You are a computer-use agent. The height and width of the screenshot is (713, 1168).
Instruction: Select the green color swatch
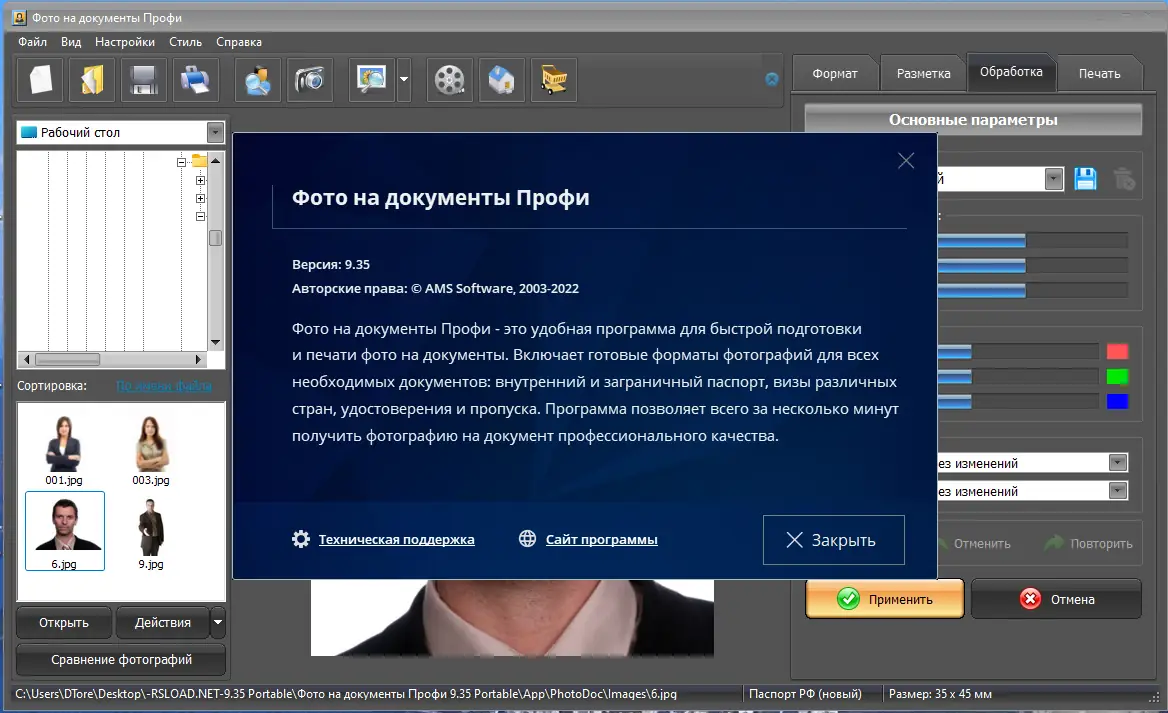click(x=1119, y=377)
